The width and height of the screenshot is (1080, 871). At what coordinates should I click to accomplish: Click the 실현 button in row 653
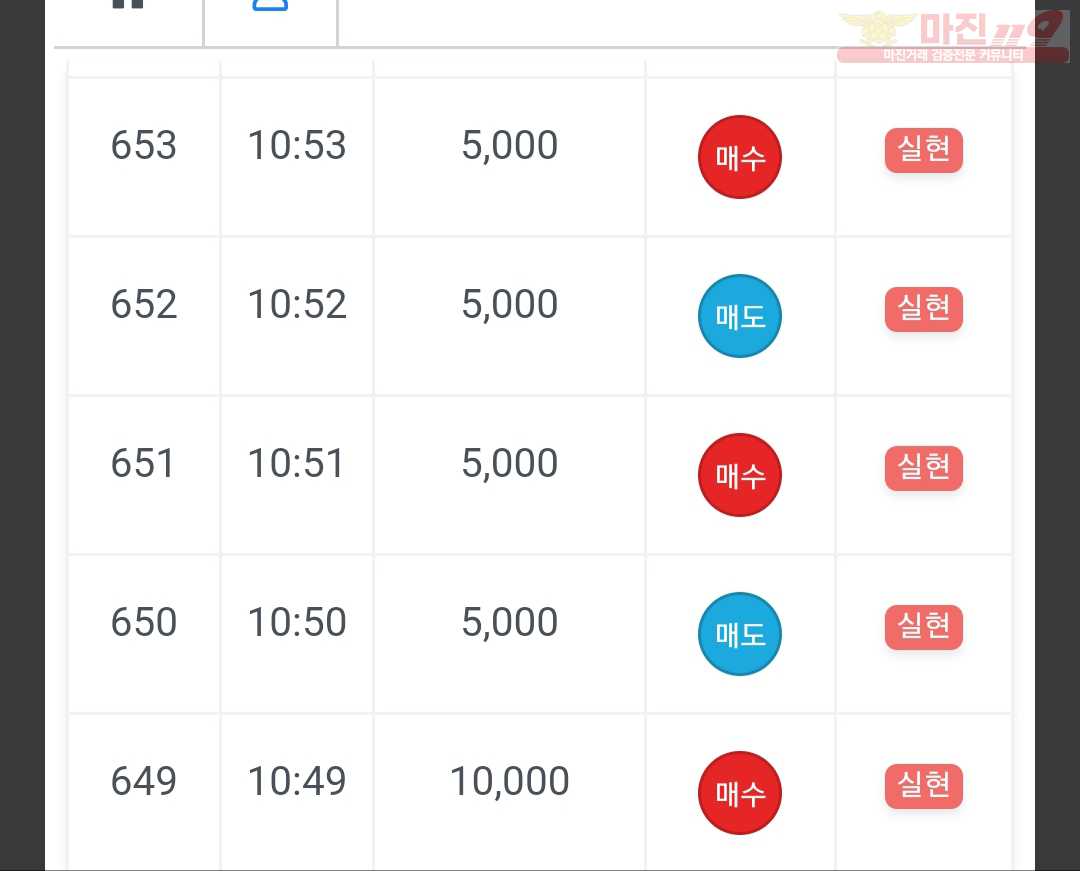(924, 150)
